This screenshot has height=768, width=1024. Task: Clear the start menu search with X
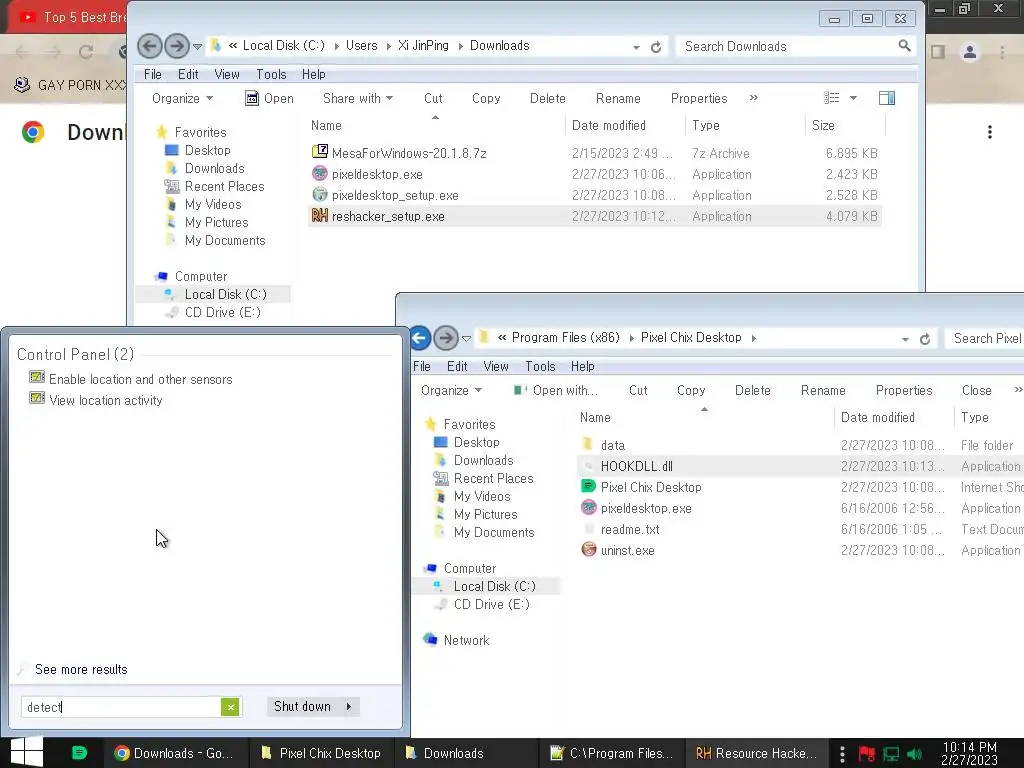pyautogui.click(x=230, y=707)
